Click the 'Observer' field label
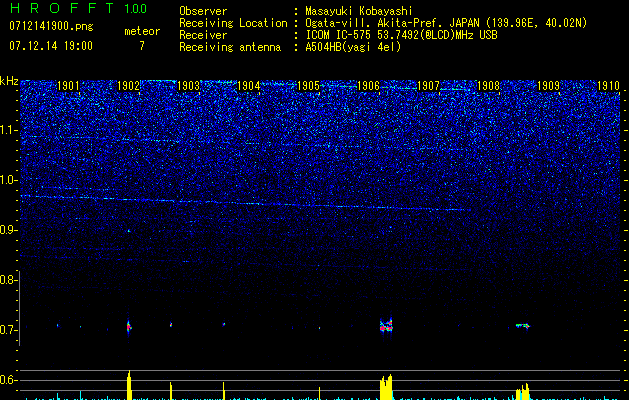Viewport: 629px width, 400px height. pos(203,11)
